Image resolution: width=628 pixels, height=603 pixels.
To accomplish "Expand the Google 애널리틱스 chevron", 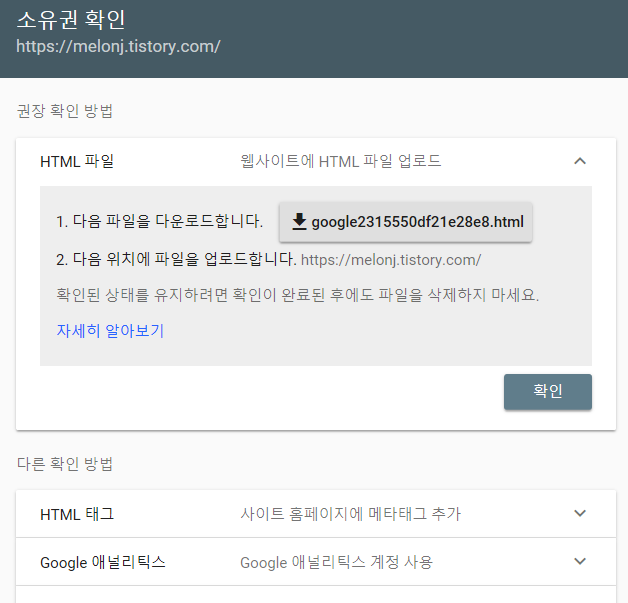I will pos(580,561).
